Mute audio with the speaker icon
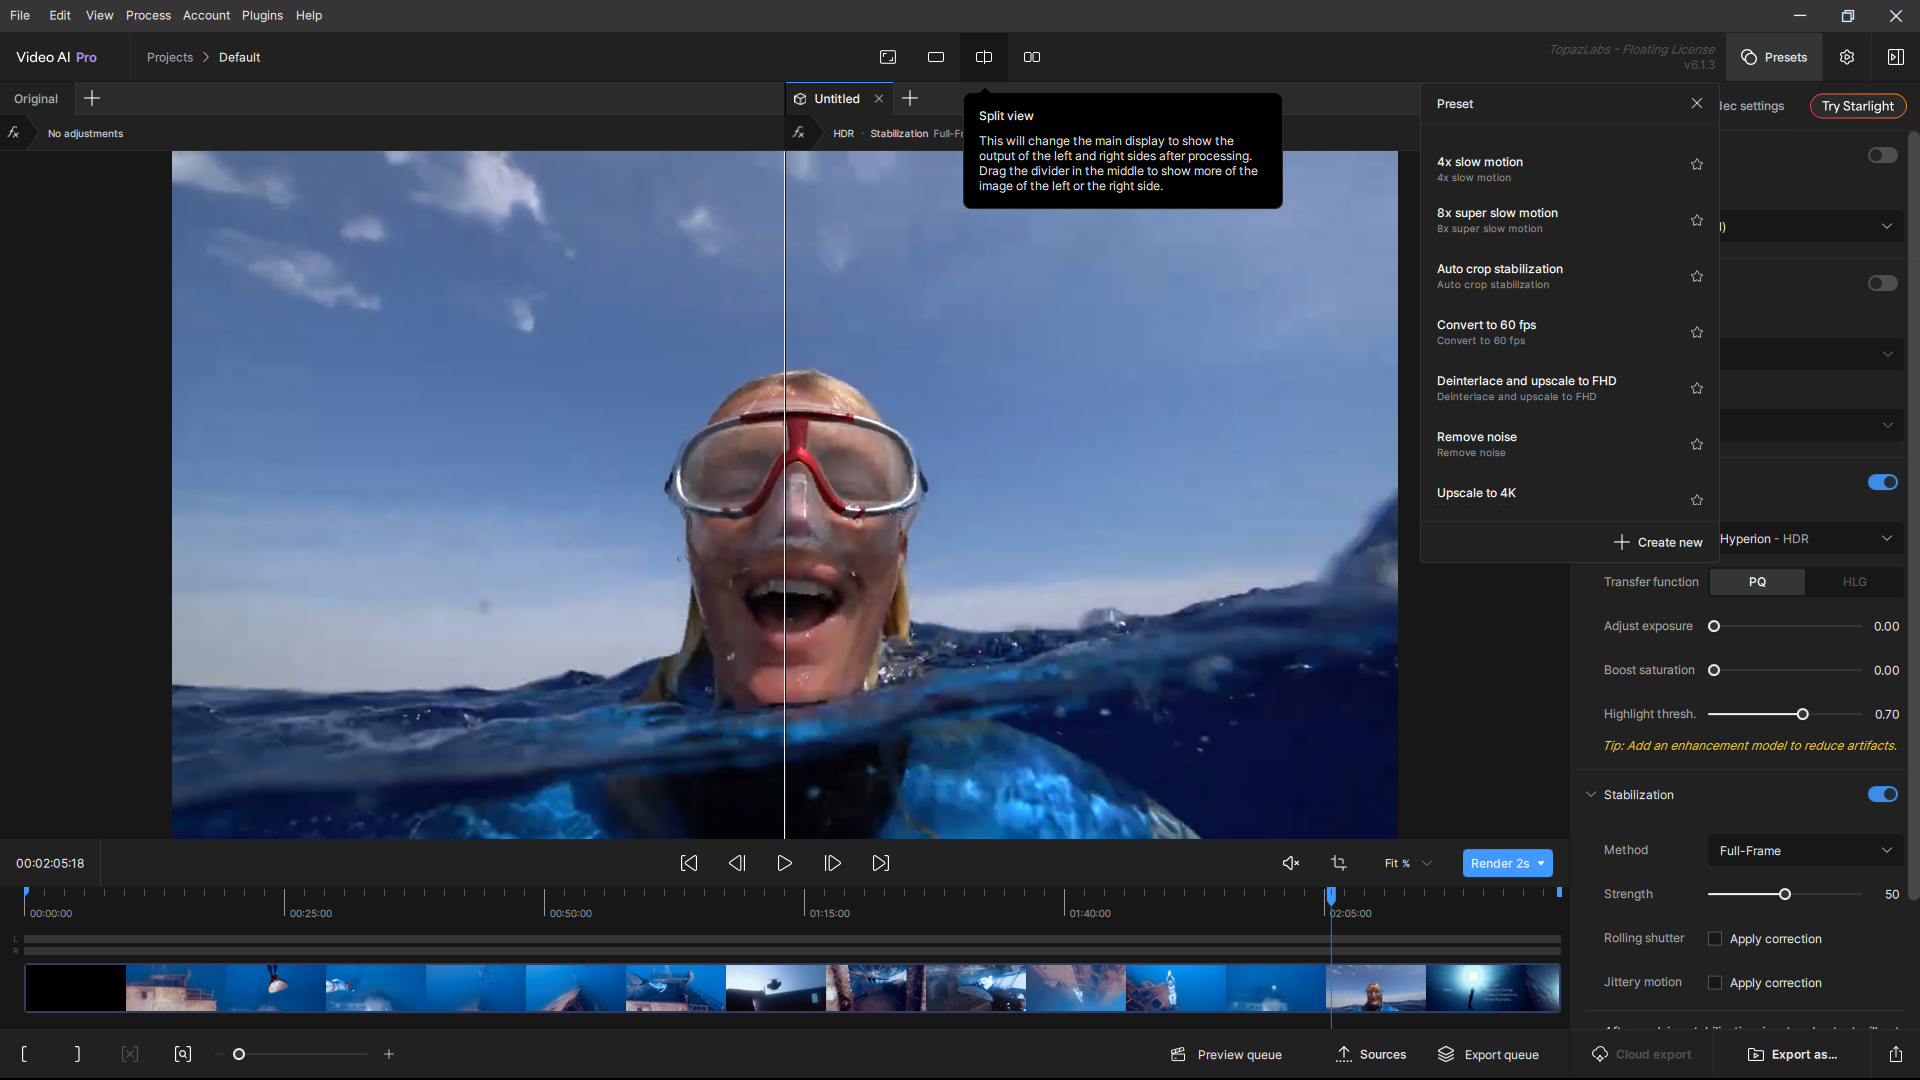 tap(1291, 863)
